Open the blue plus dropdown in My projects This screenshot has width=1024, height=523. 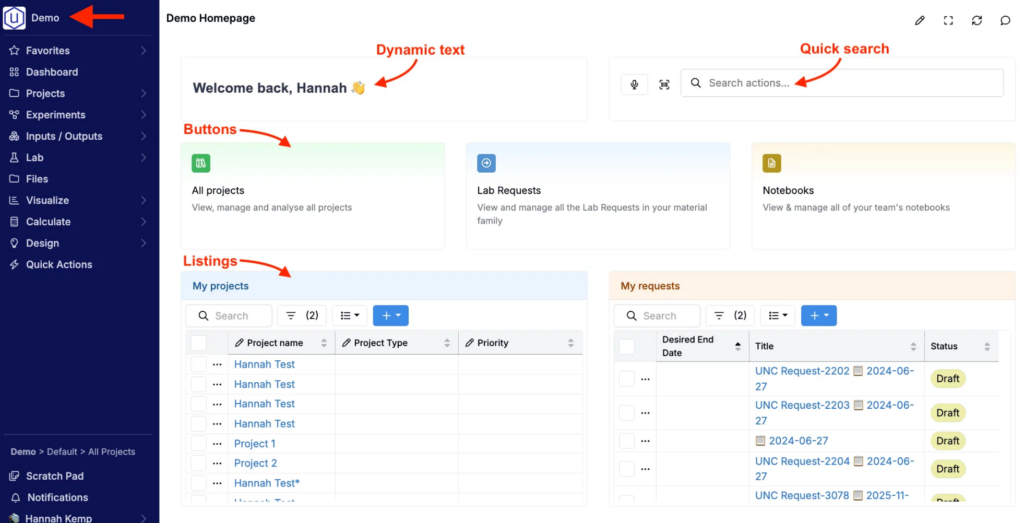[x=390, y=316]
